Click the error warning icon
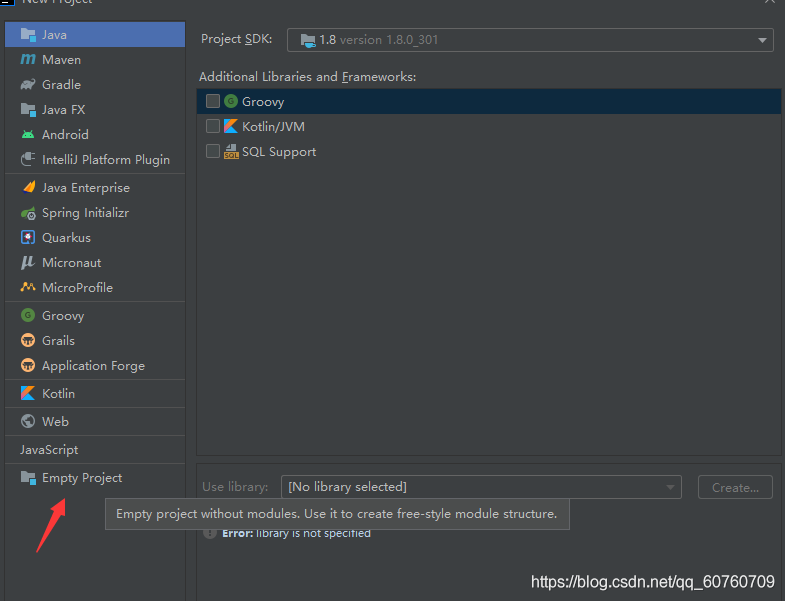This screenshot has width=785, height=601. coord(210,533)
